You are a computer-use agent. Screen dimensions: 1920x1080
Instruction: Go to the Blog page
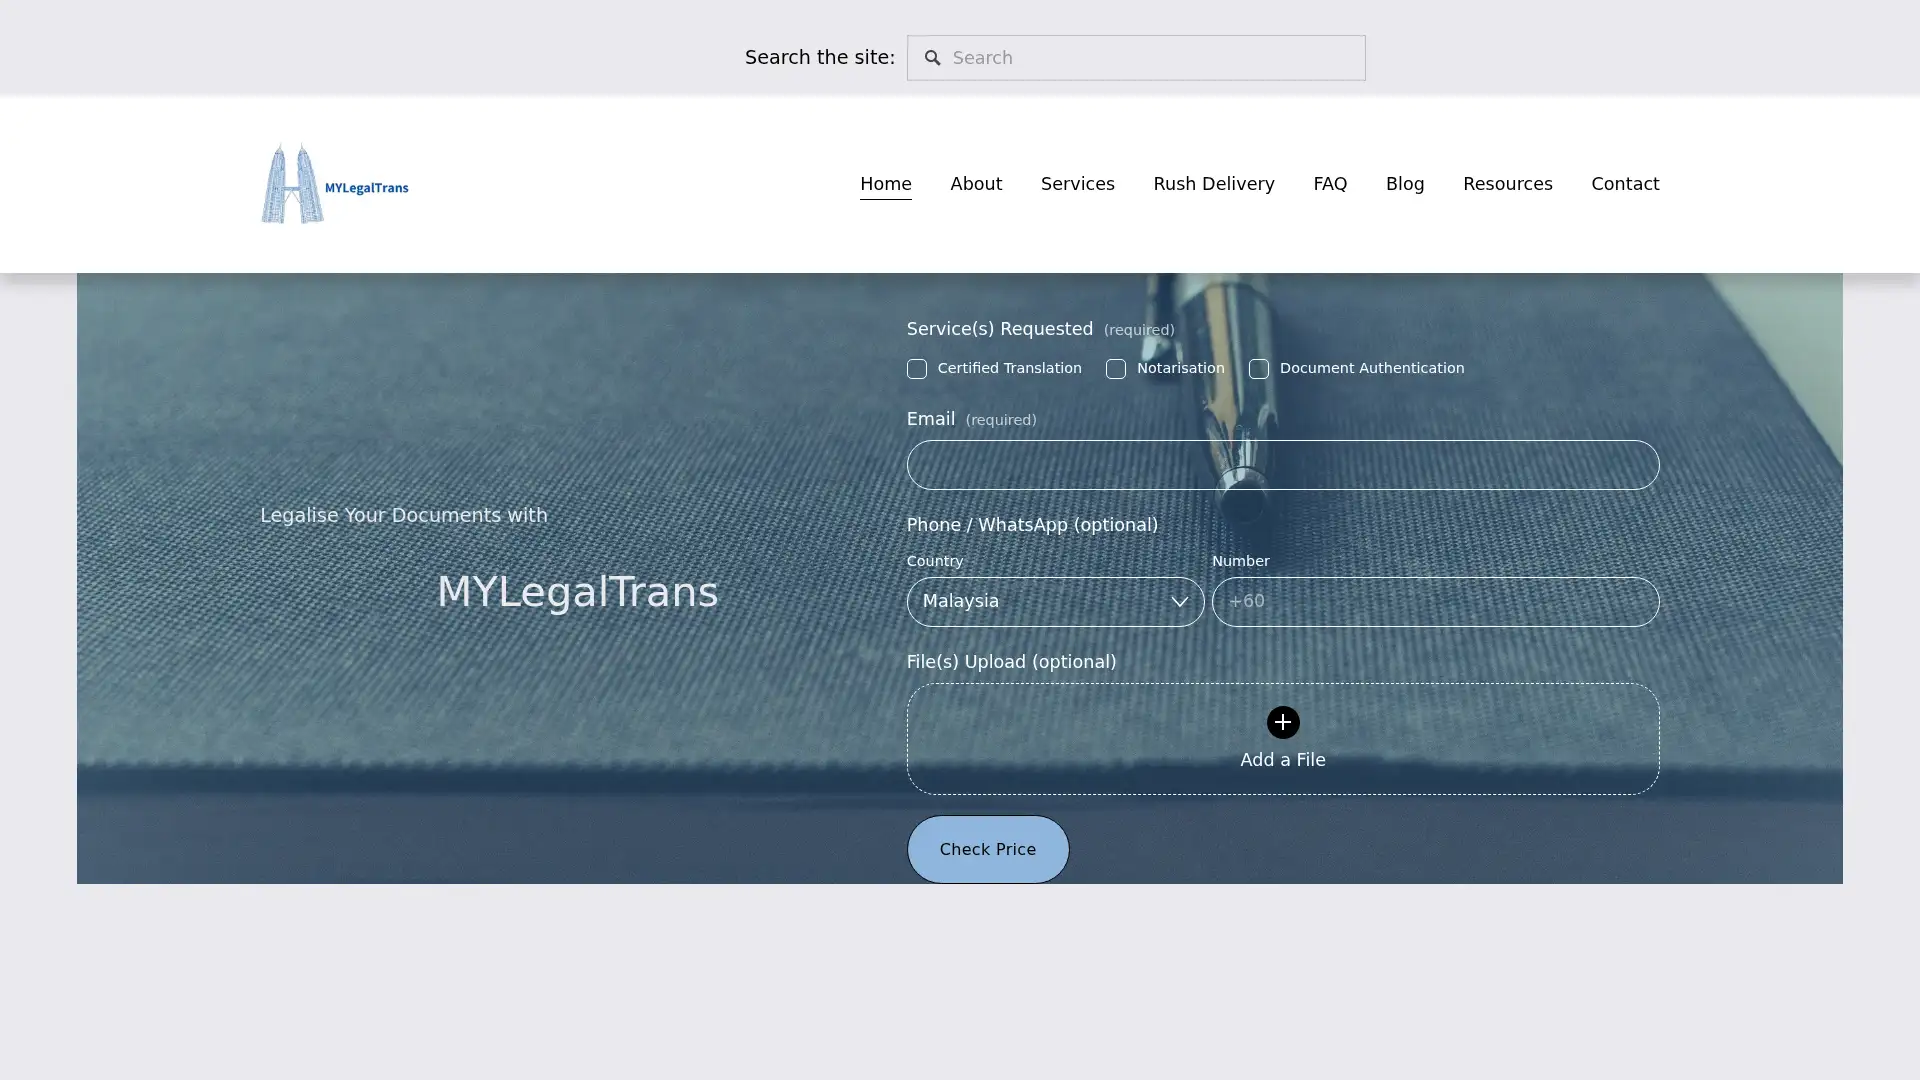click(x=1405, y=184)
